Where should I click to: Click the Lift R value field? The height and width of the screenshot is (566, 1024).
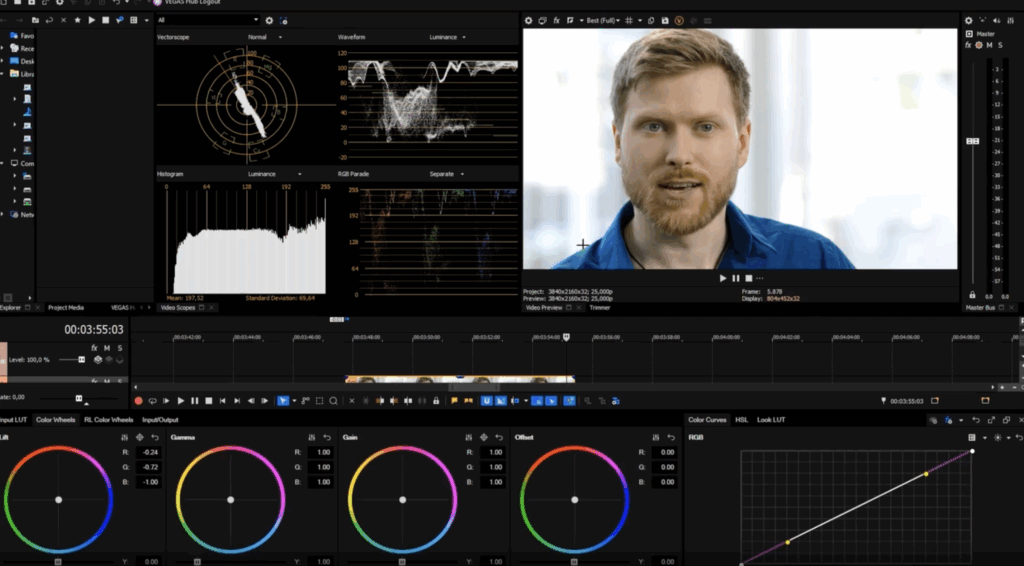click(150, 452)
